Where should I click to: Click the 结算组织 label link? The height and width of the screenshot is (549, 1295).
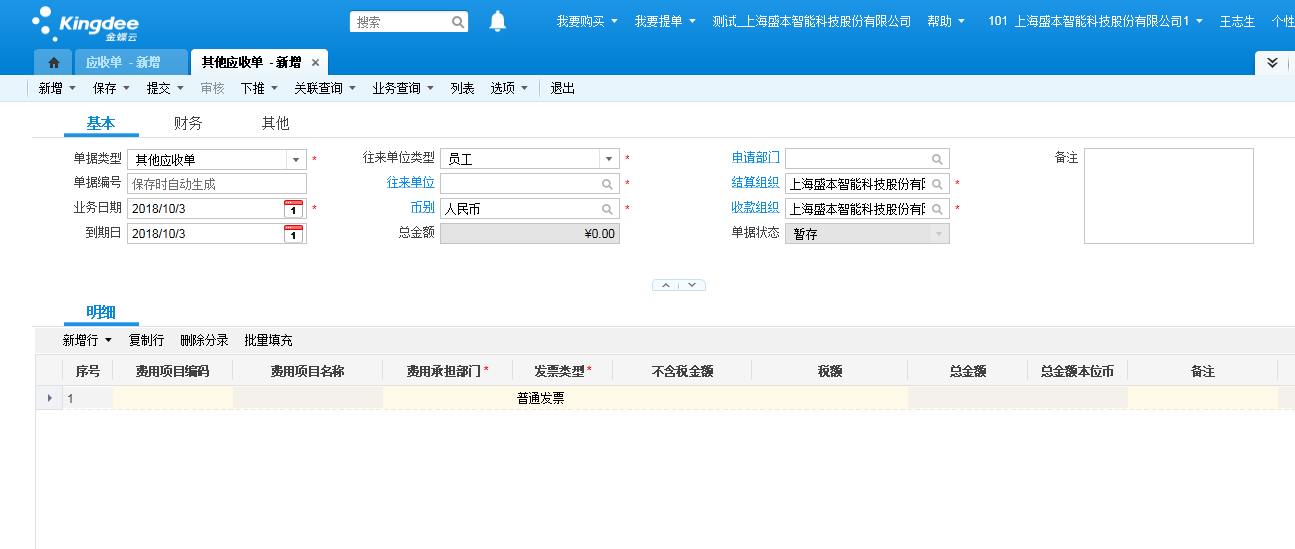[x=755, y=182]
